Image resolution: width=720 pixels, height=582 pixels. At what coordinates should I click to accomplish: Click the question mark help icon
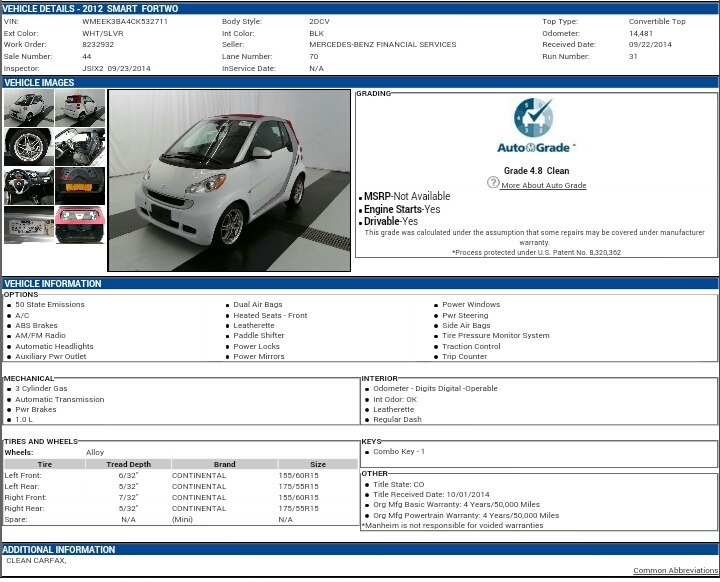(x=493, y=182)
